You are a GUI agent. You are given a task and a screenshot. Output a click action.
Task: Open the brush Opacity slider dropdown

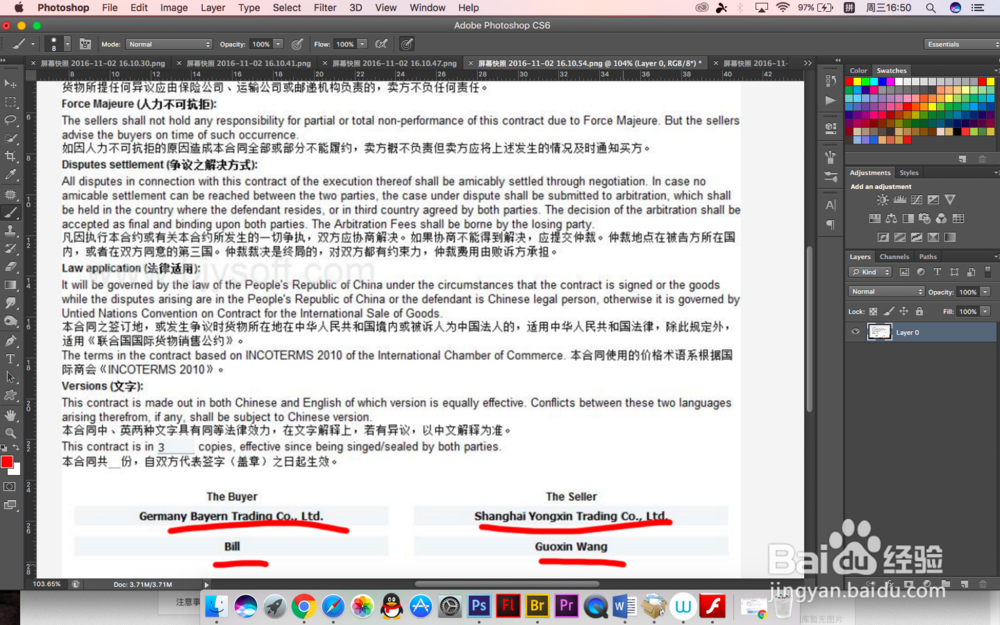[x=278, y=44]
